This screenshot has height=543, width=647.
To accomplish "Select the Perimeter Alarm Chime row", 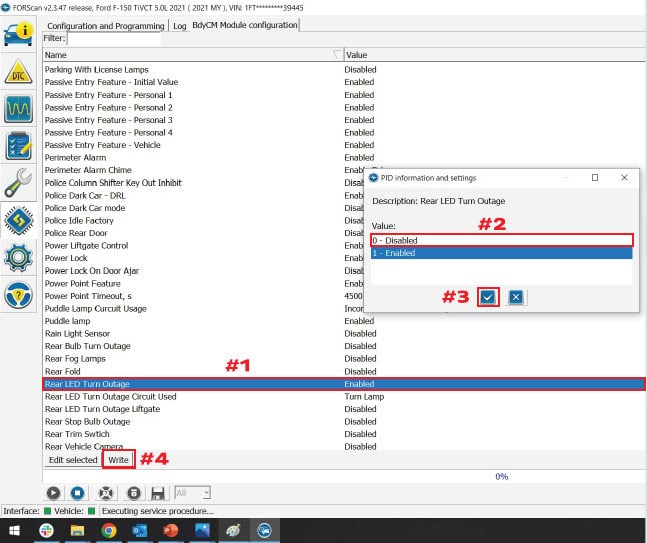I will [x=204, y=170].
